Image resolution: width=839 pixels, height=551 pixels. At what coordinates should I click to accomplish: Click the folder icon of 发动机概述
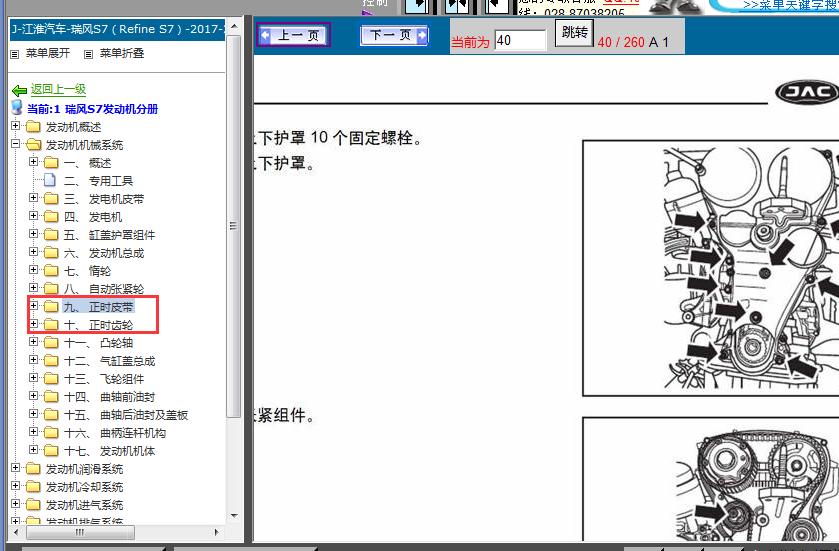[33, 127]
